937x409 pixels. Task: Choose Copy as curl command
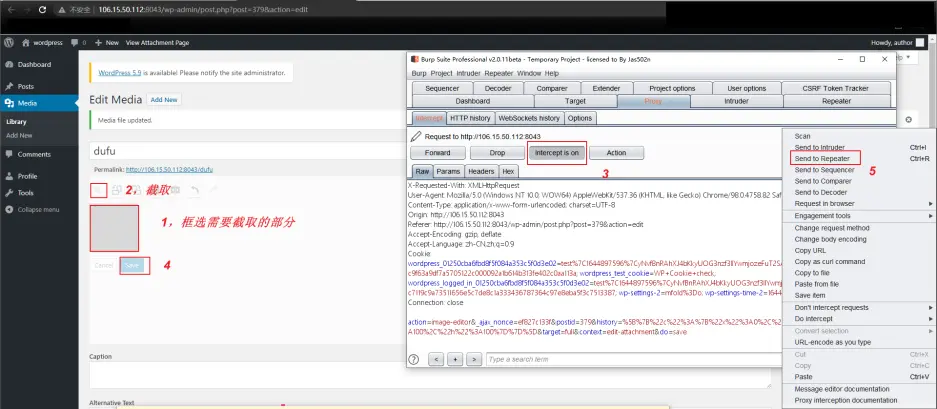(829, 261)
